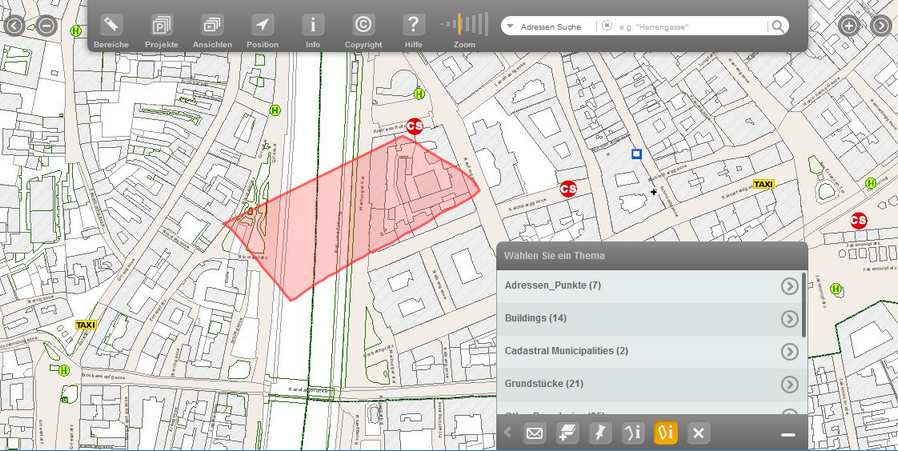Expand the Buildings (14) arrow
Viewport: 898px width, 451px height.
789,319
